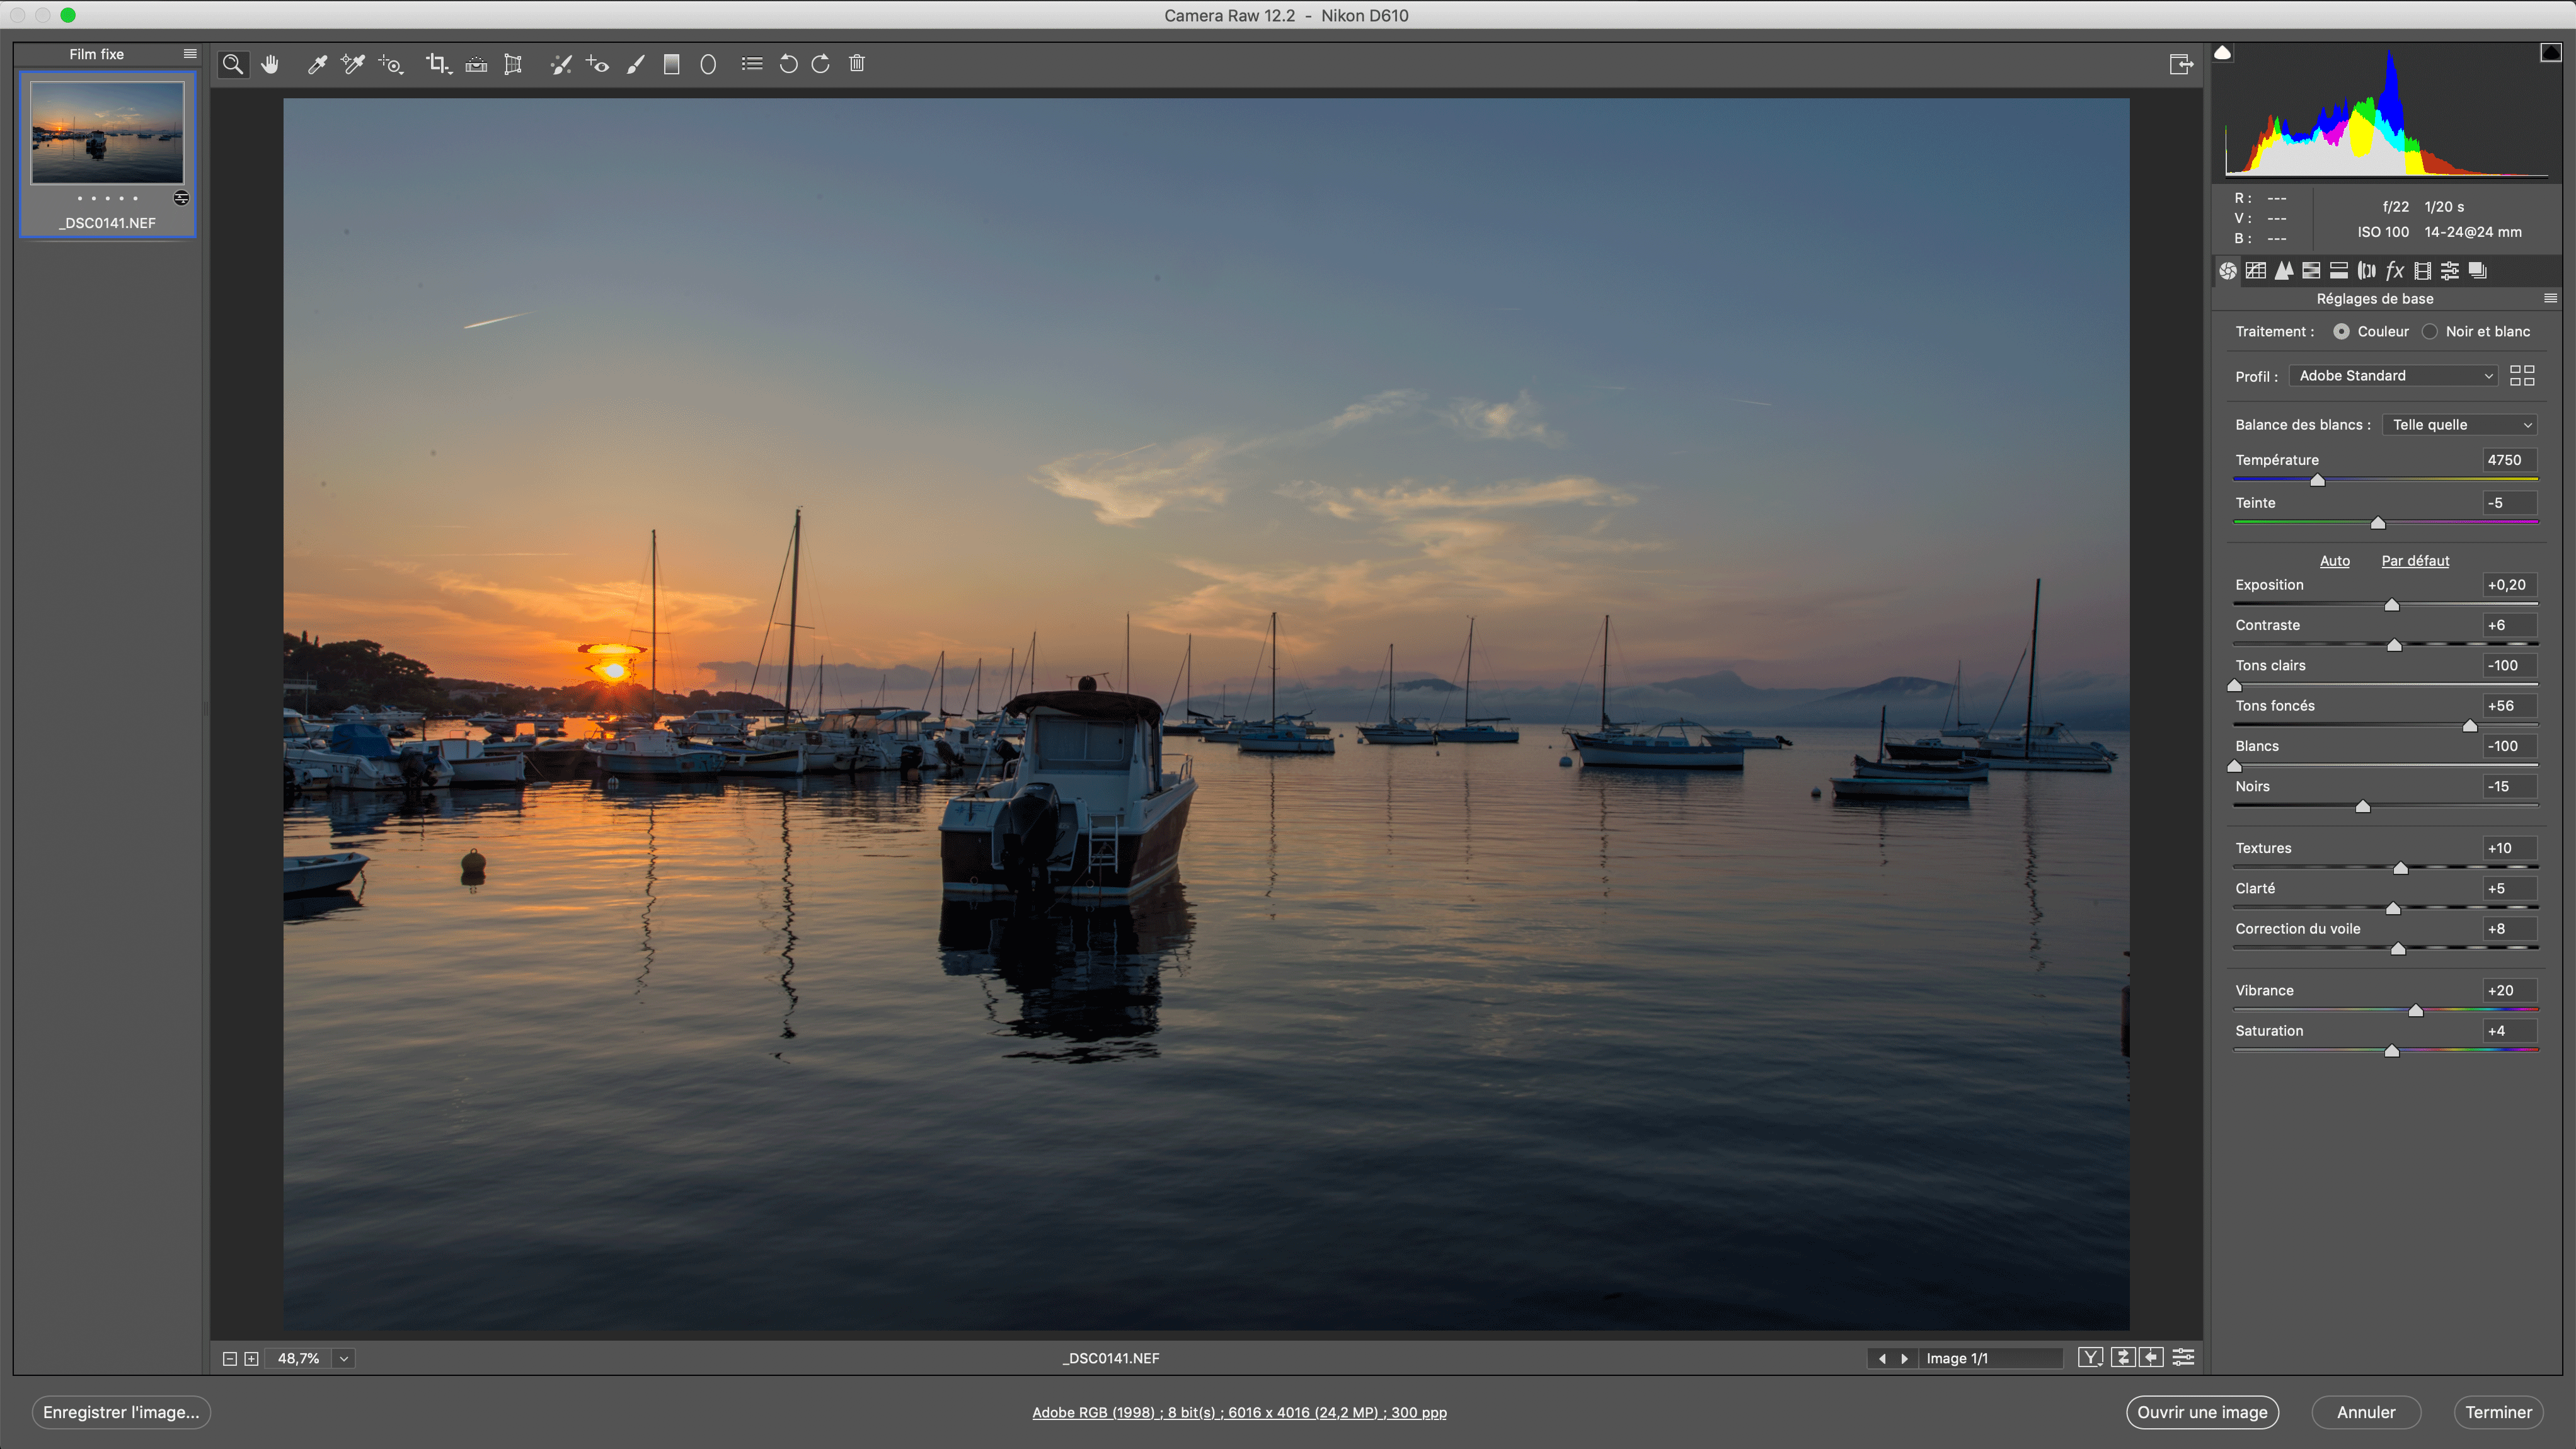Screen dimensions: 2576x1449
Task: Open Balance des blancs Telle quelle dropdown
Action: point(2460,425)
